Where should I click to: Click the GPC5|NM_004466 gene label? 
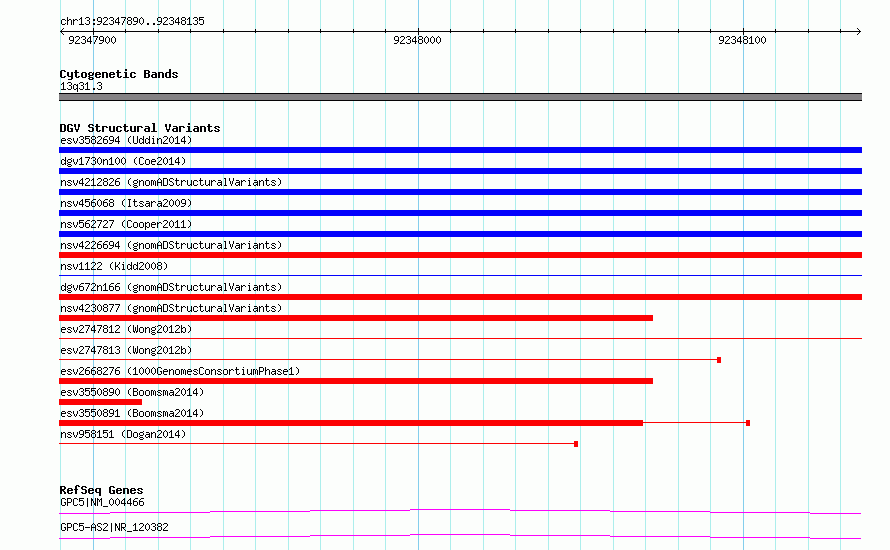point(102,502)
